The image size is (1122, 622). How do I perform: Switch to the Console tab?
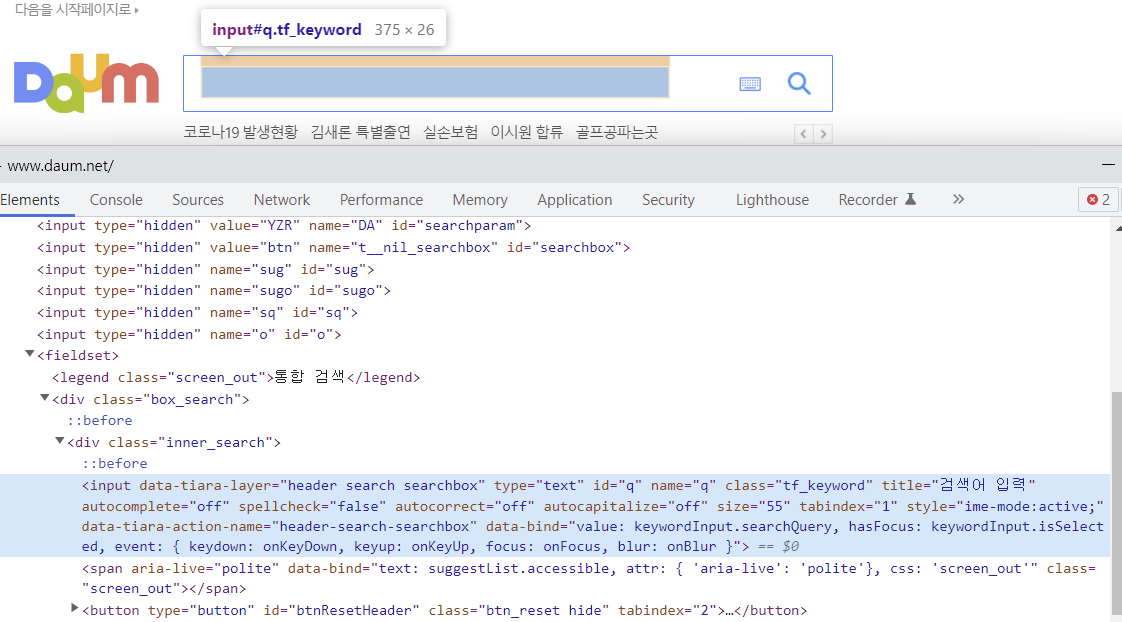point(116,200)
